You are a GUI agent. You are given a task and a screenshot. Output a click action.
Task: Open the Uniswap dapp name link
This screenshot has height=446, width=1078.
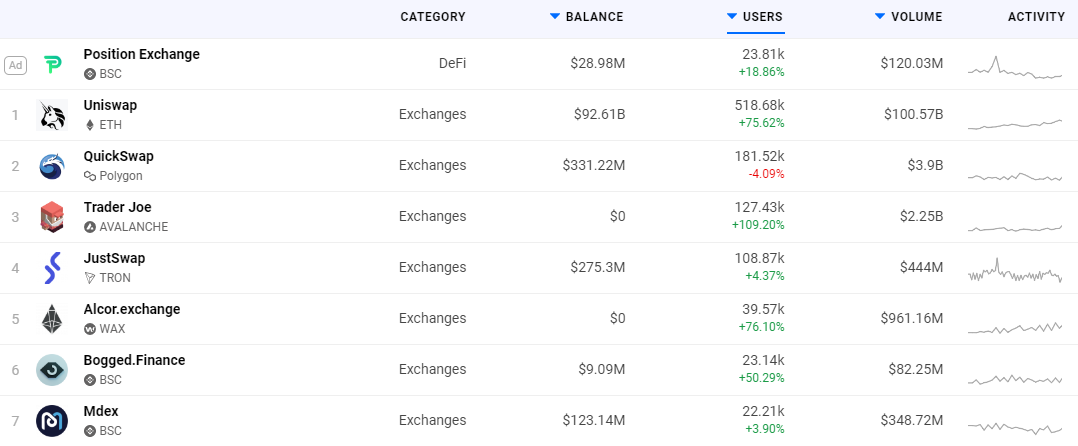[110, 105]
